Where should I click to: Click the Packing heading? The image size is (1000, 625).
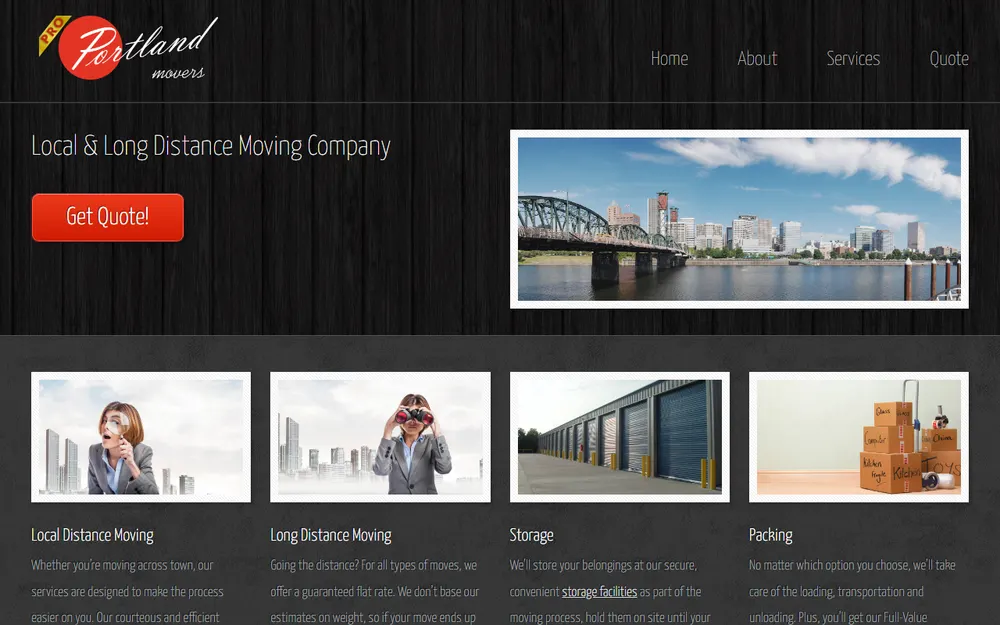click(x=770, y=535)
